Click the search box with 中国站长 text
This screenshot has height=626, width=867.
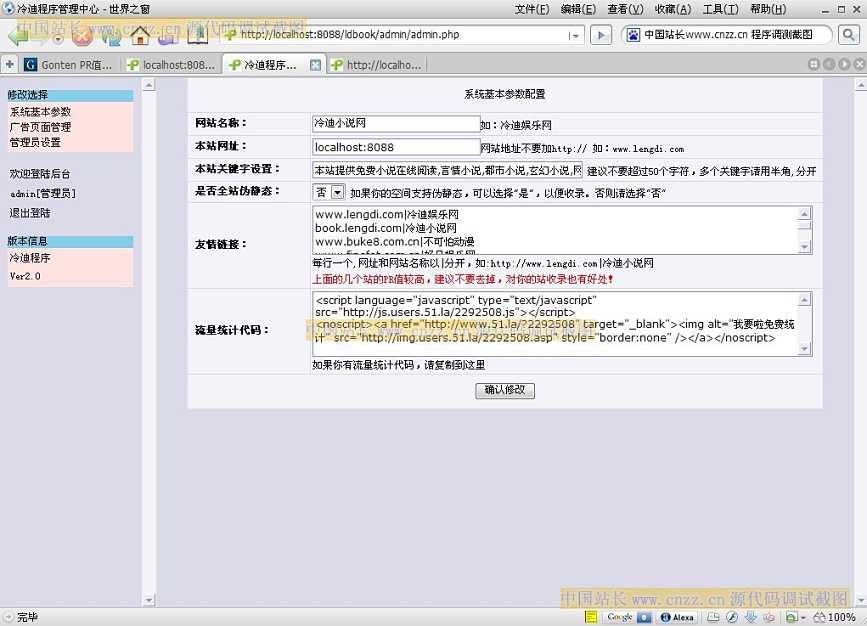[729, 35]
